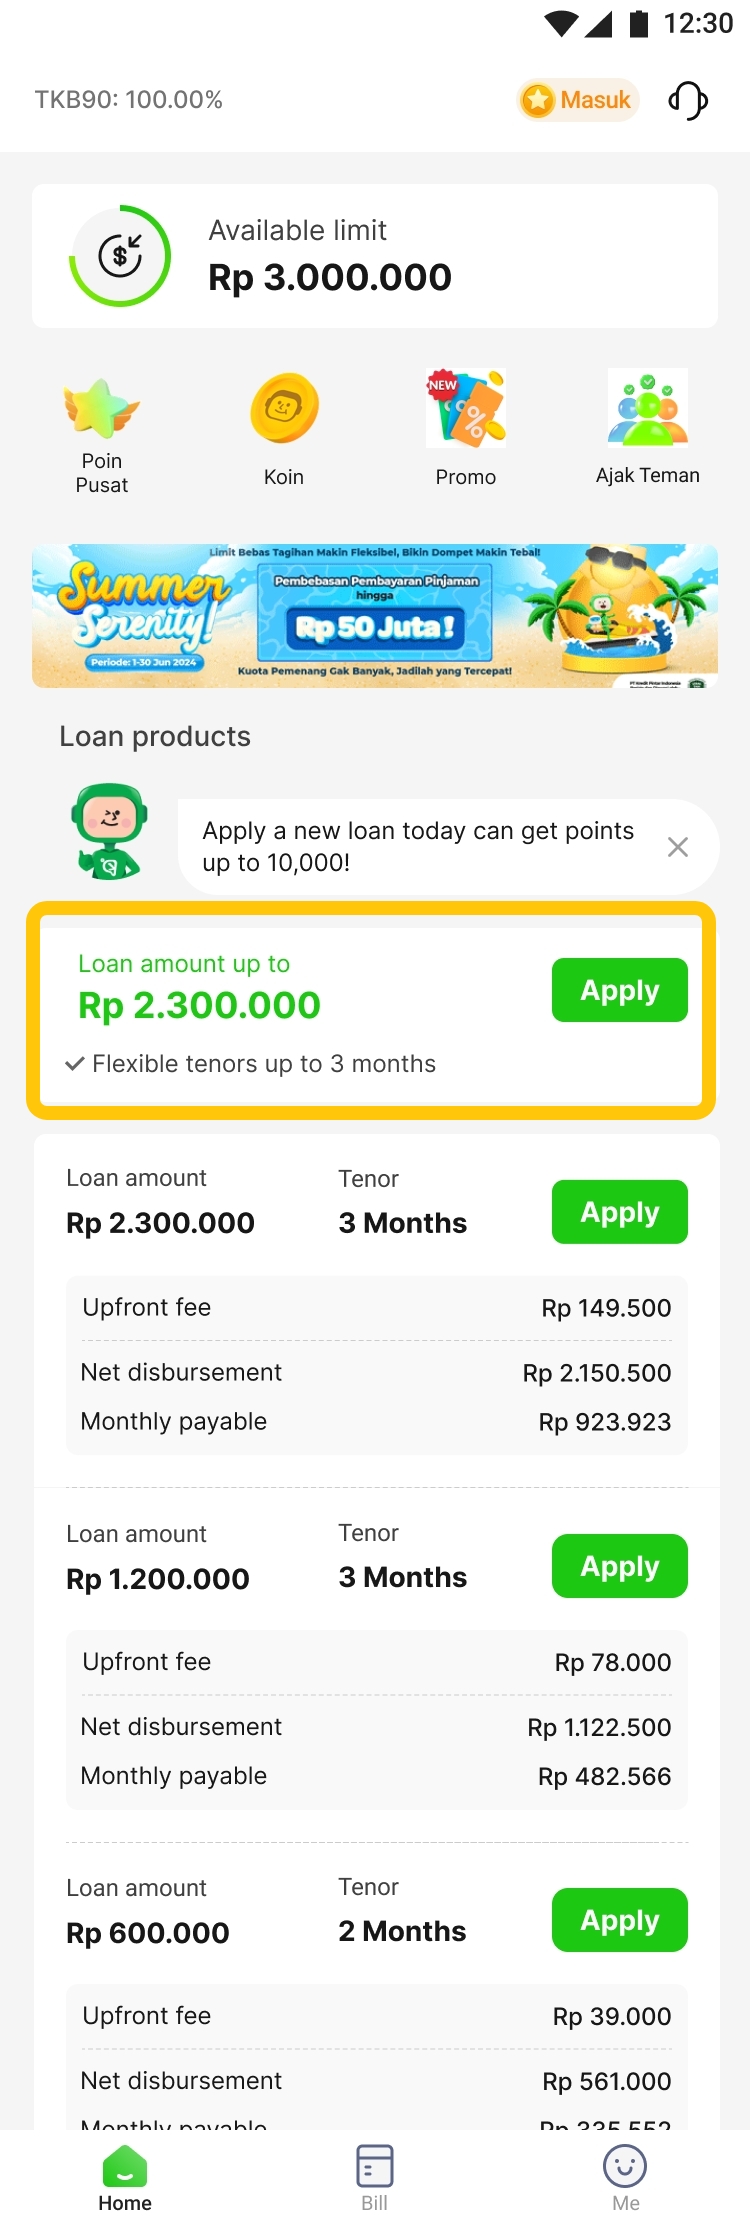Open the Koin coin icon
The height and width of the screenshot is (2226, 750).
coord(284,409)
